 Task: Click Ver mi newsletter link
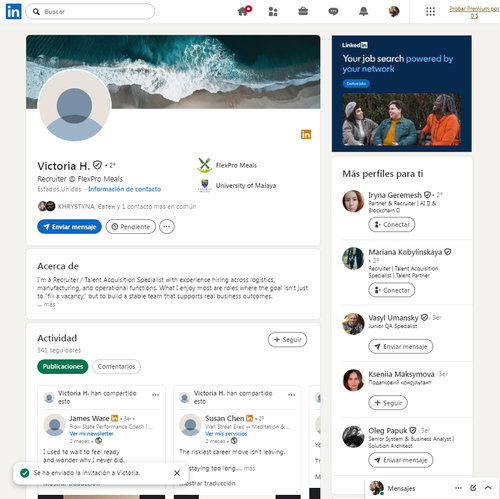[x=91, y=434]
